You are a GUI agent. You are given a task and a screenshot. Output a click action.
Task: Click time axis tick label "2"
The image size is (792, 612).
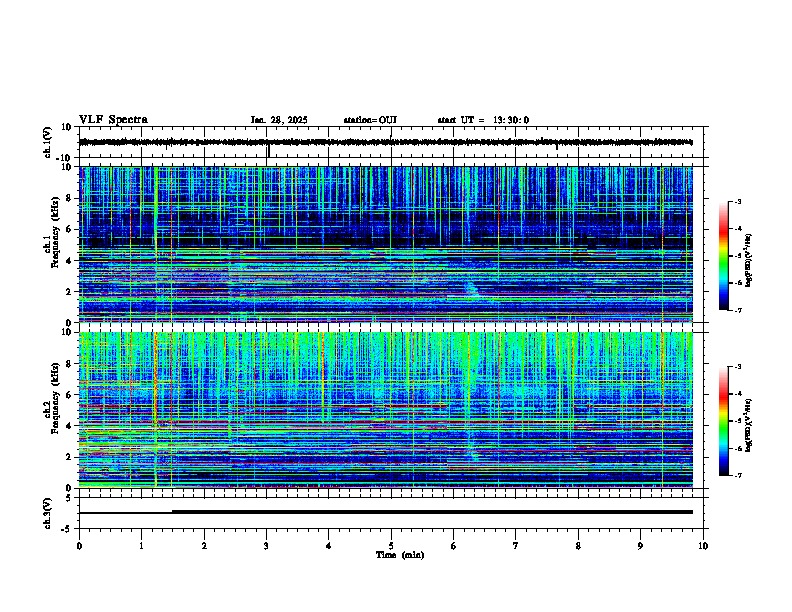pyautogui.click(x=204, y=546)
